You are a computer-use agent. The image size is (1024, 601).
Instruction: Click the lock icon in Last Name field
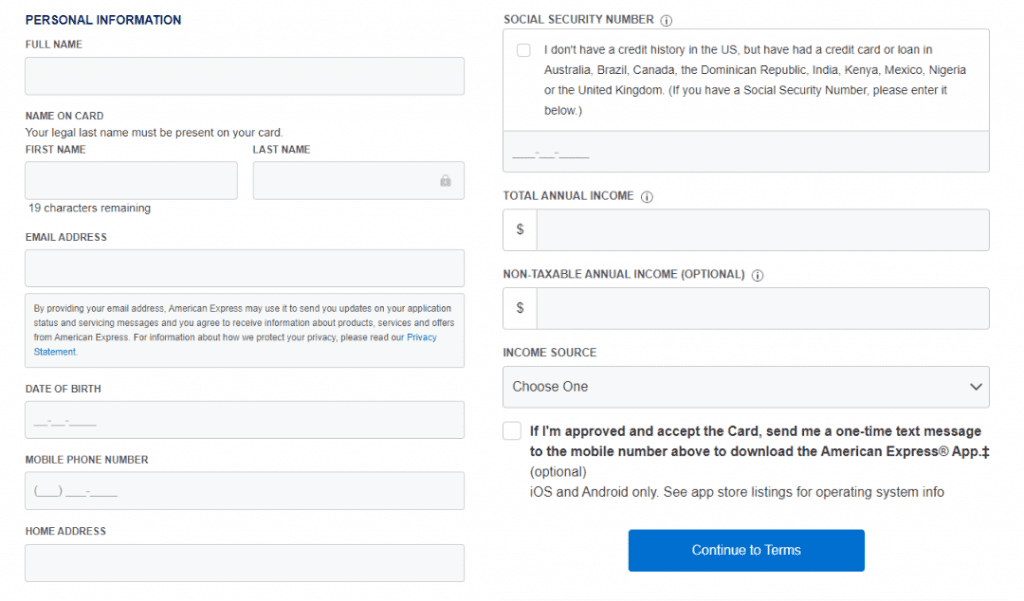click(447, 180)
